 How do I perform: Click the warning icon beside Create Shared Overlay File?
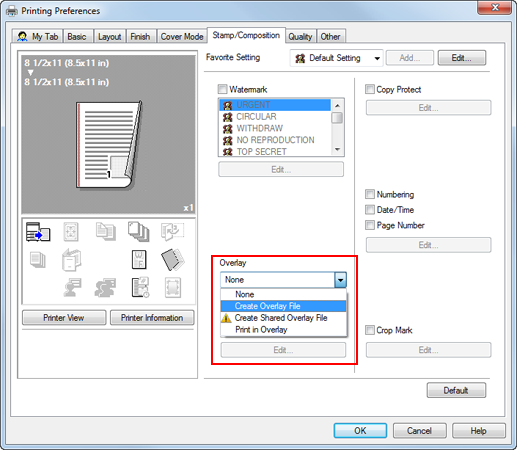pyautogui.click(x=226, y=318)
